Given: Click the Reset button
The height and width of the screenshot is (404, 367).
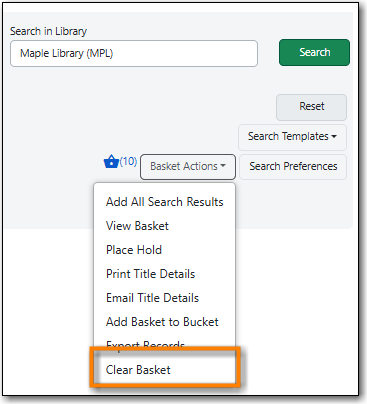Looking at the screenshot, I should click(311, 107).
